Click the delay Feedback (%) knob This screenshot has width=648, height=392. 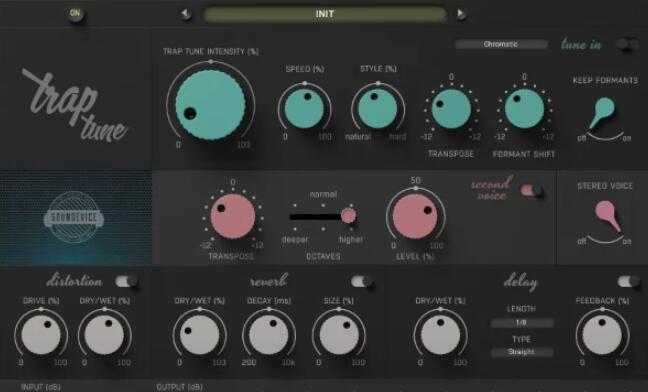click(x=602, y=335)
